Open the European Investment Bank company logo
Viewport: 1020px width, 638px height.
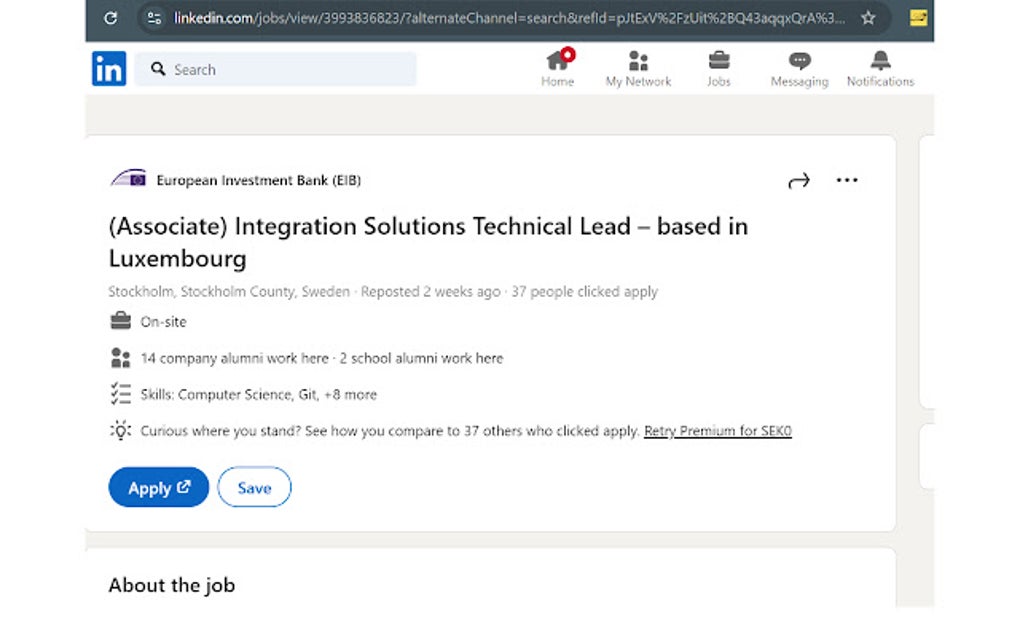pos(128,176)
